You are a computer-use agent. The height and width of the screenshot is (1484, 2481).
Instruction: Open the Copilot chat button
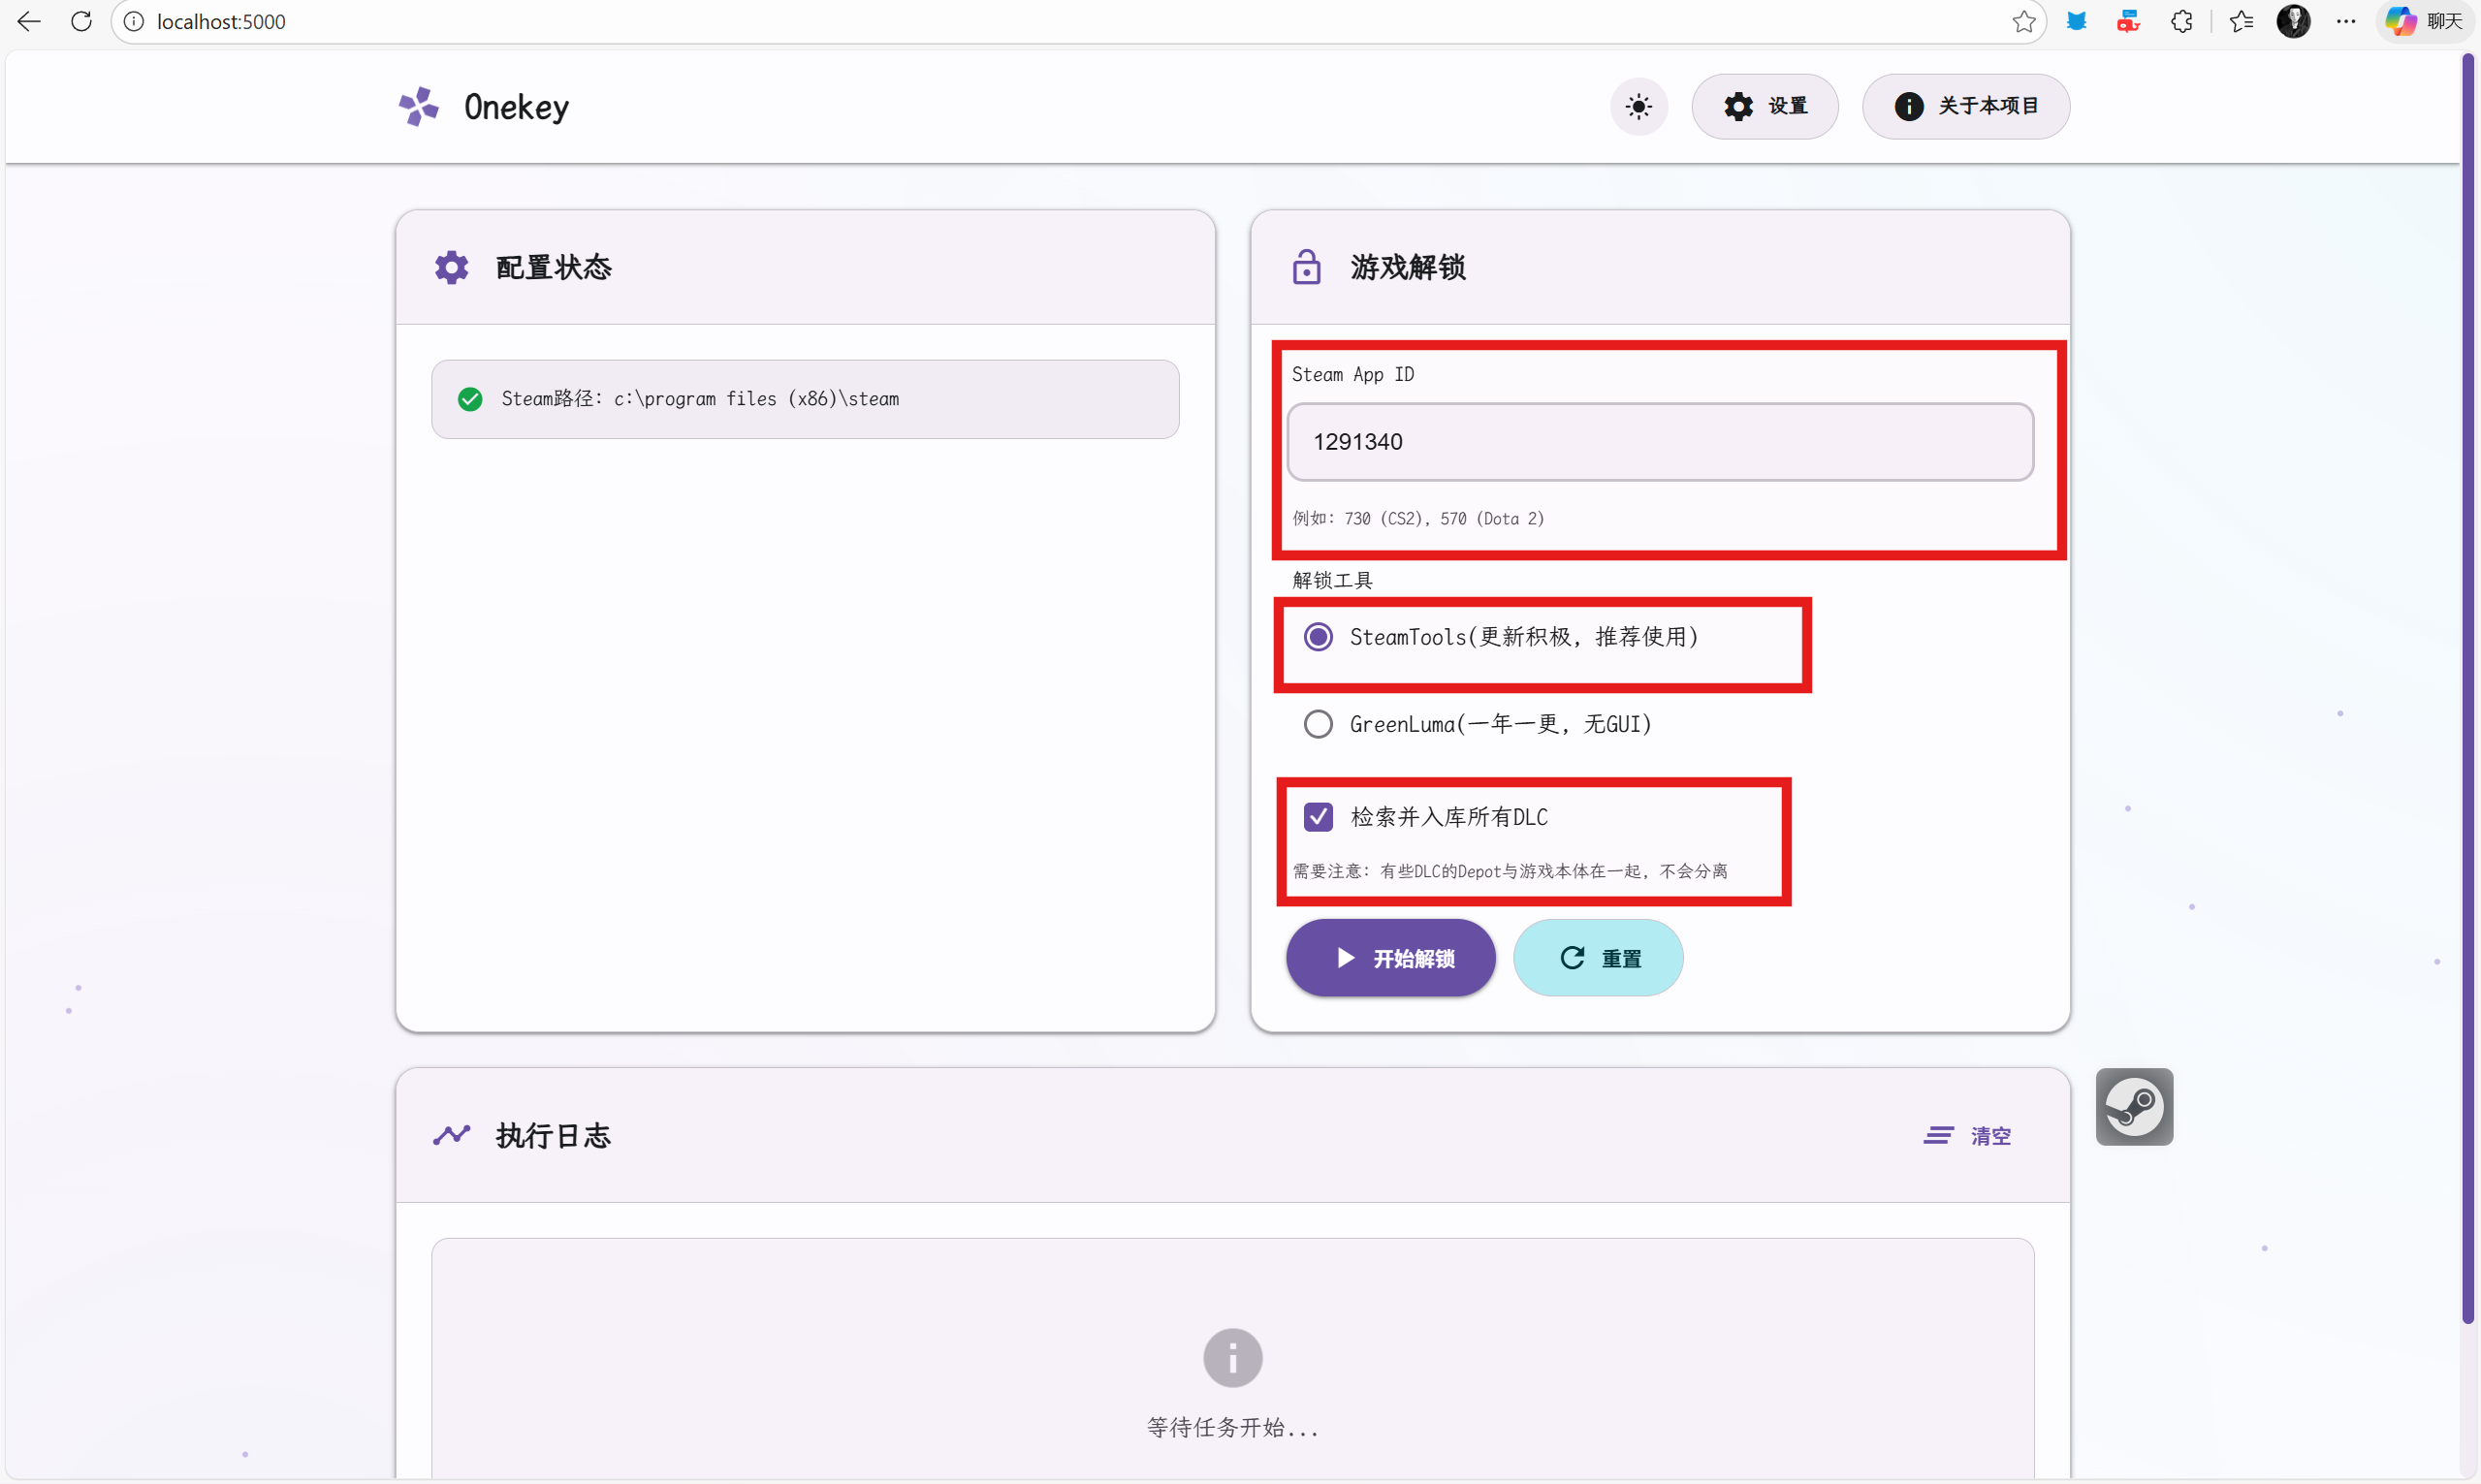(x=2423, y=21)
